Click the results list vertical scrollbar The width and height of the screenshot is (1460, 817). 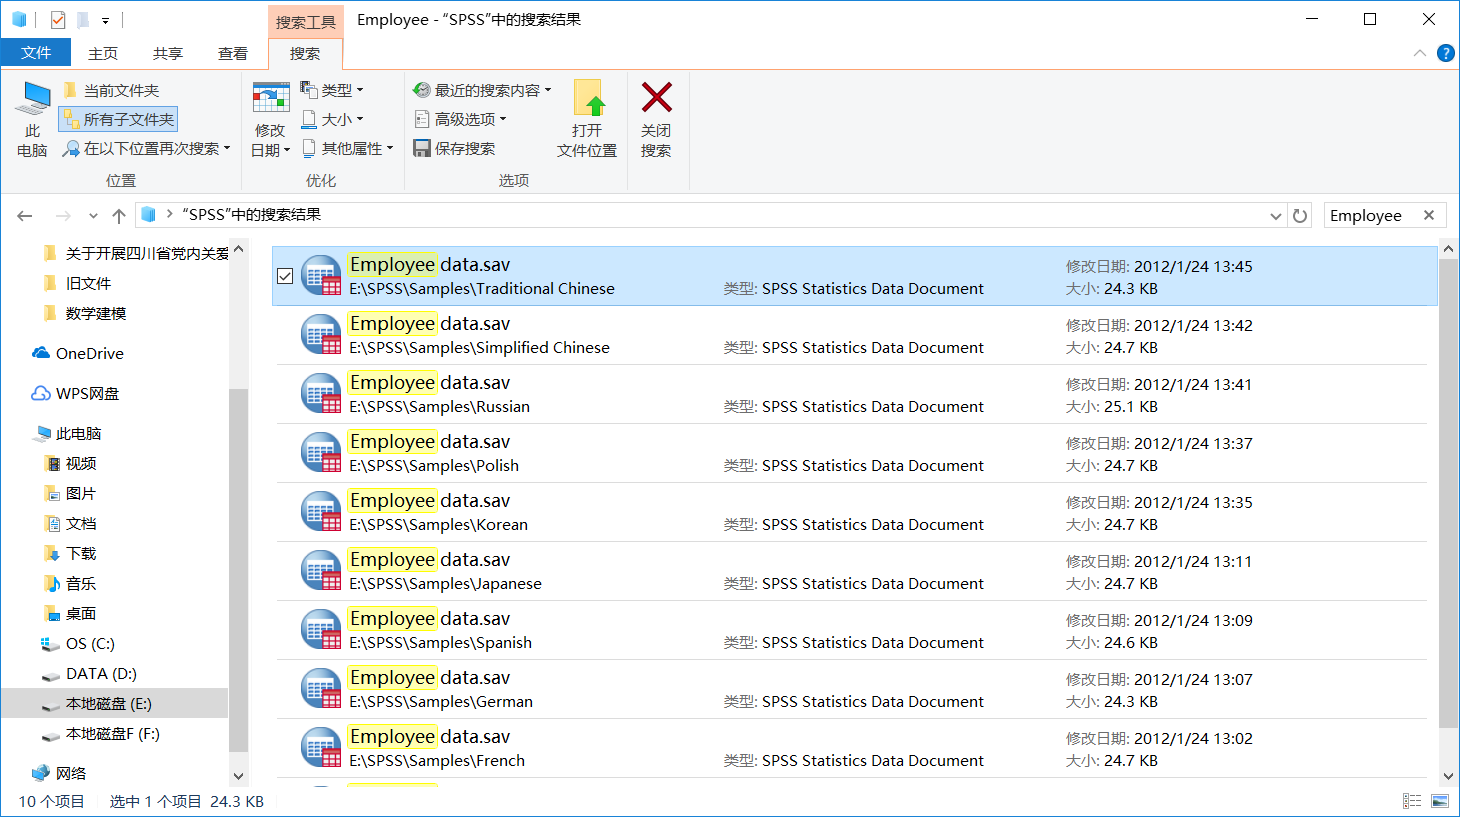point(1448,492)
